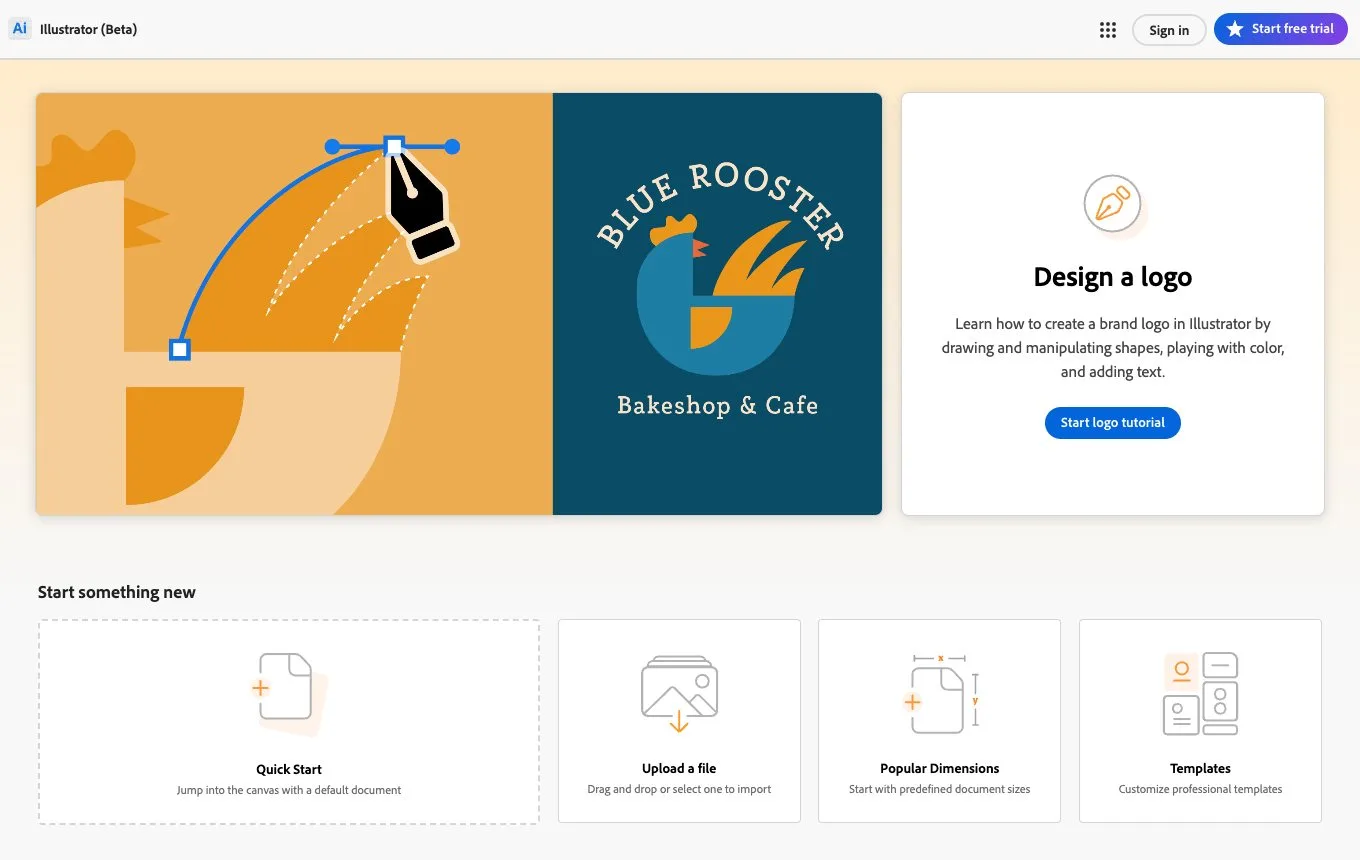Click the Start free trial button
The width and height of the screenshot is (1360, 860).
click(1280, 29)
